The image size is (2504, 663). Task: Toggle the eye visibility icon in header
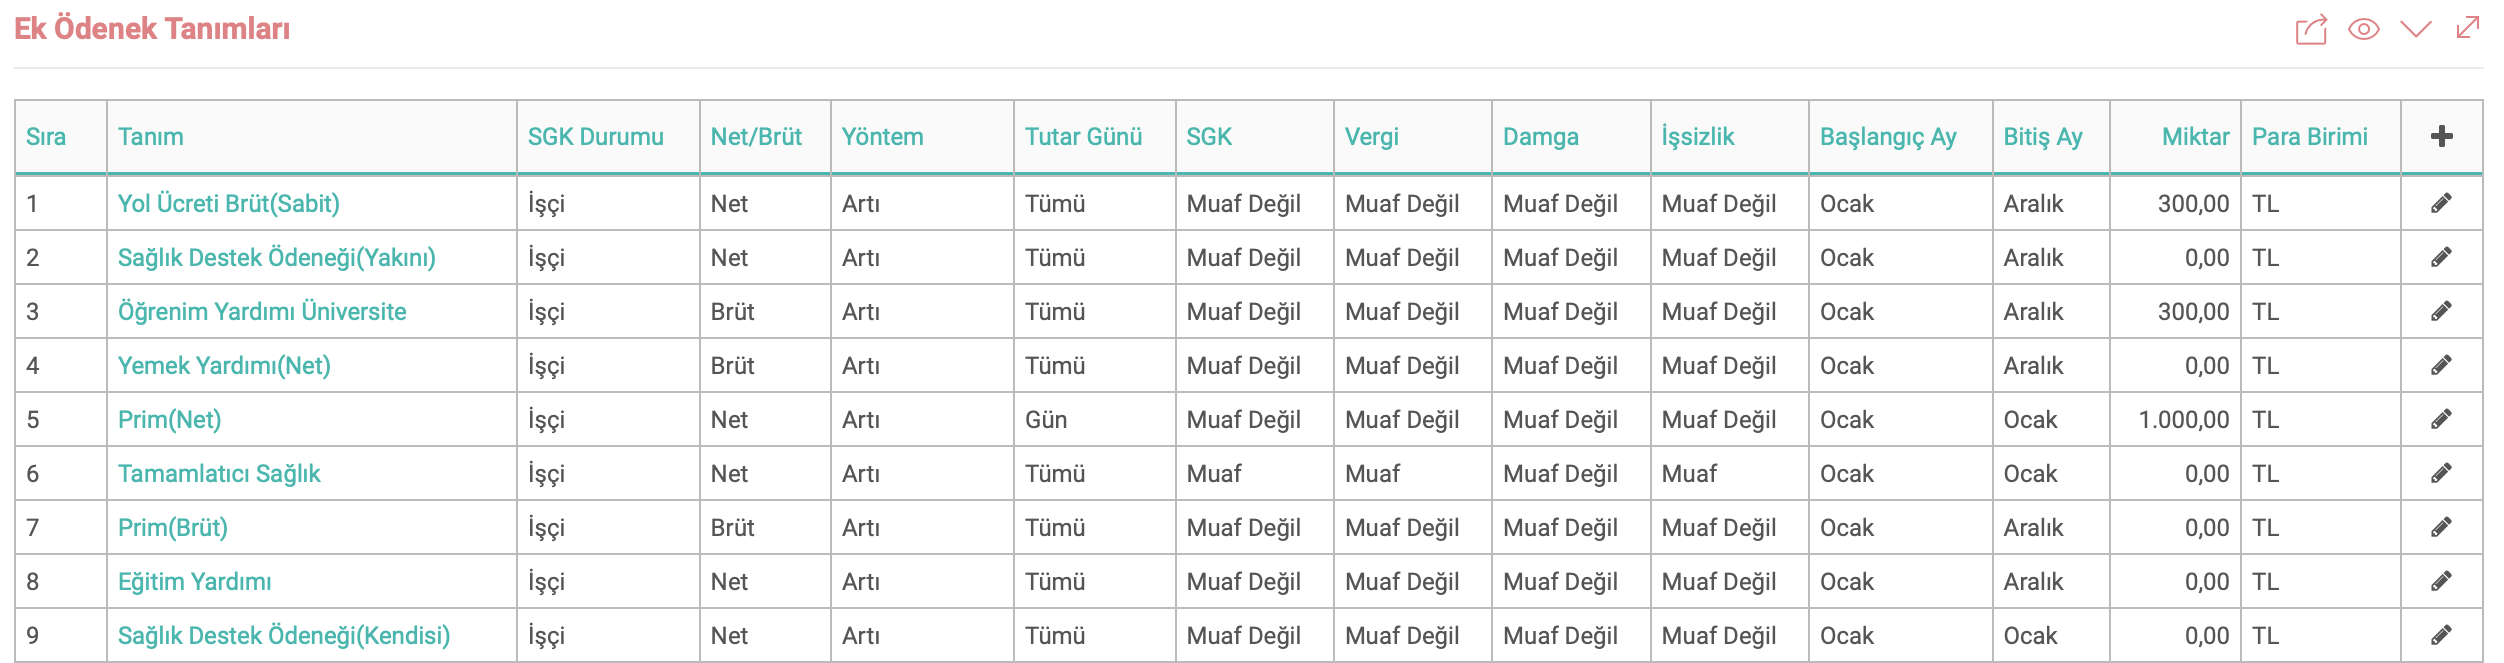(2363, 29)
